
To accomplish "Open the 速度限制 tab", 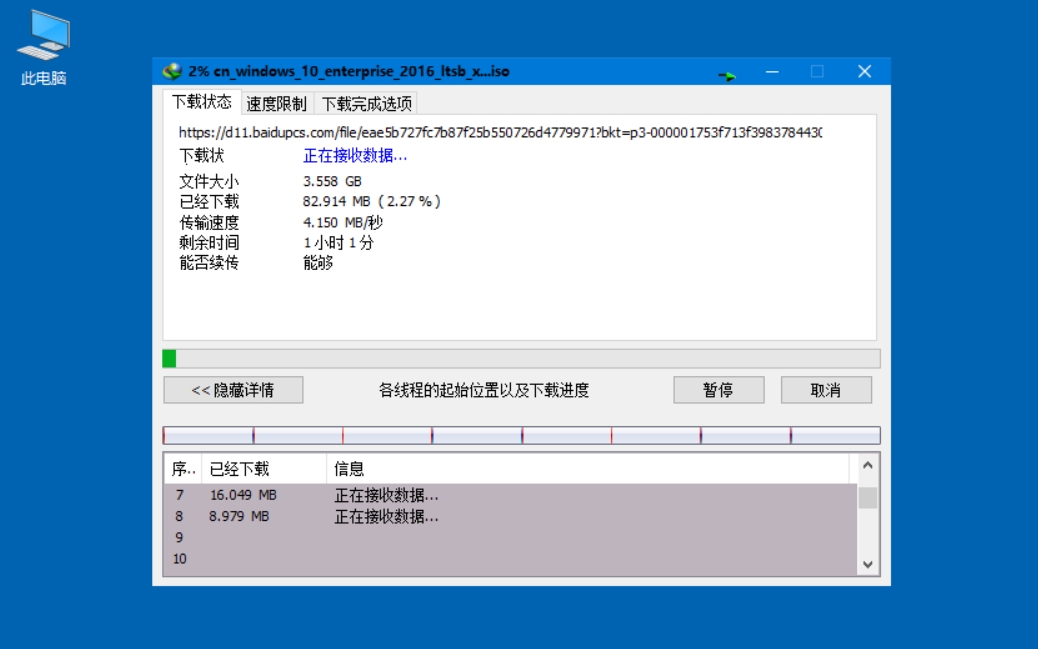I will click(277, 104).
